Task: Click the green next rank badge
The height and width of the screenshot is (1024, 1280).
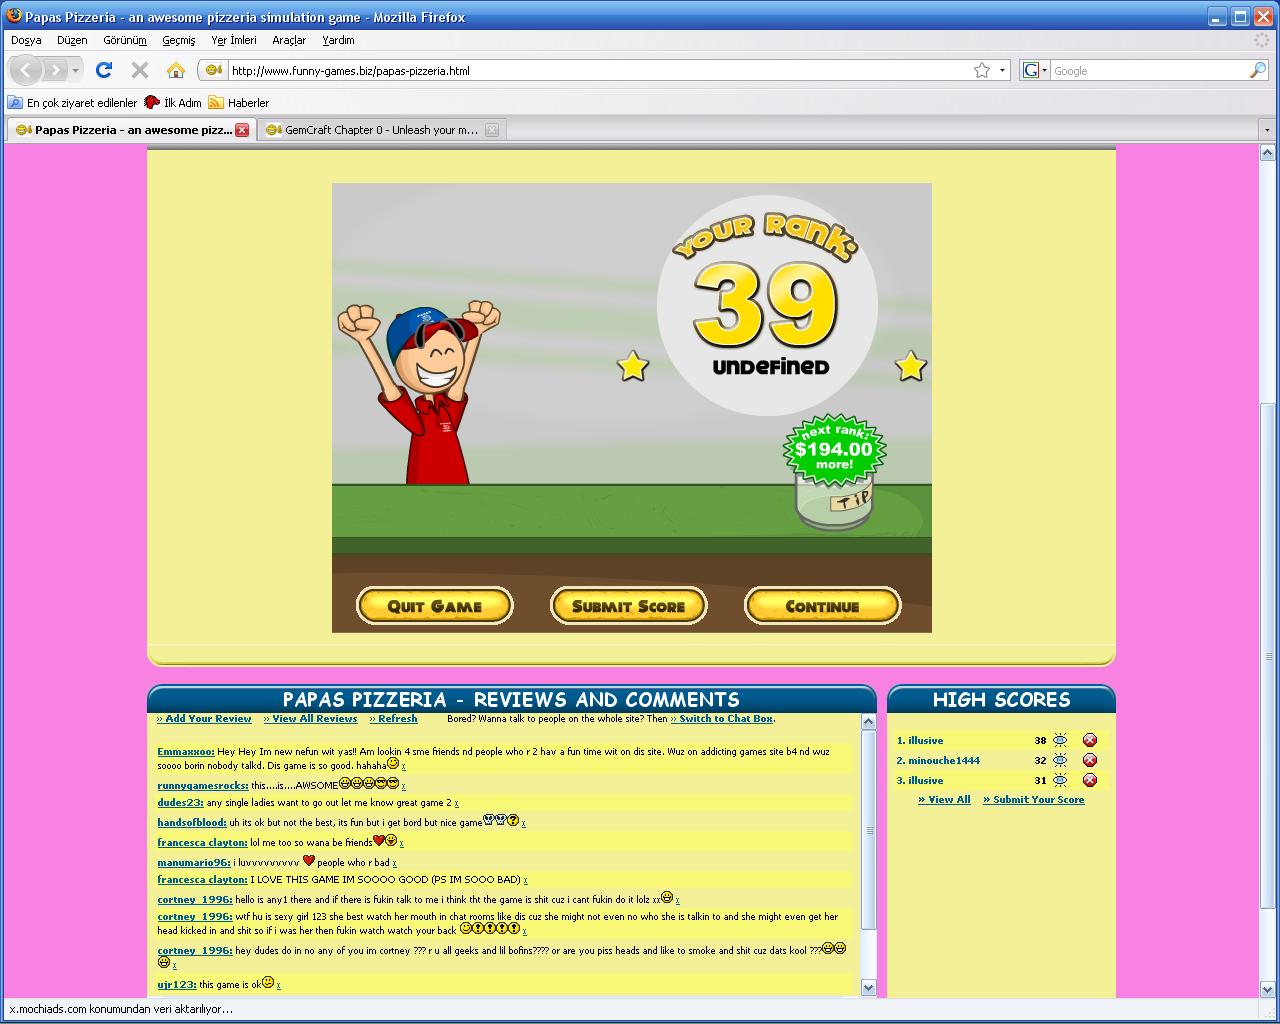Action: point(834,450)
